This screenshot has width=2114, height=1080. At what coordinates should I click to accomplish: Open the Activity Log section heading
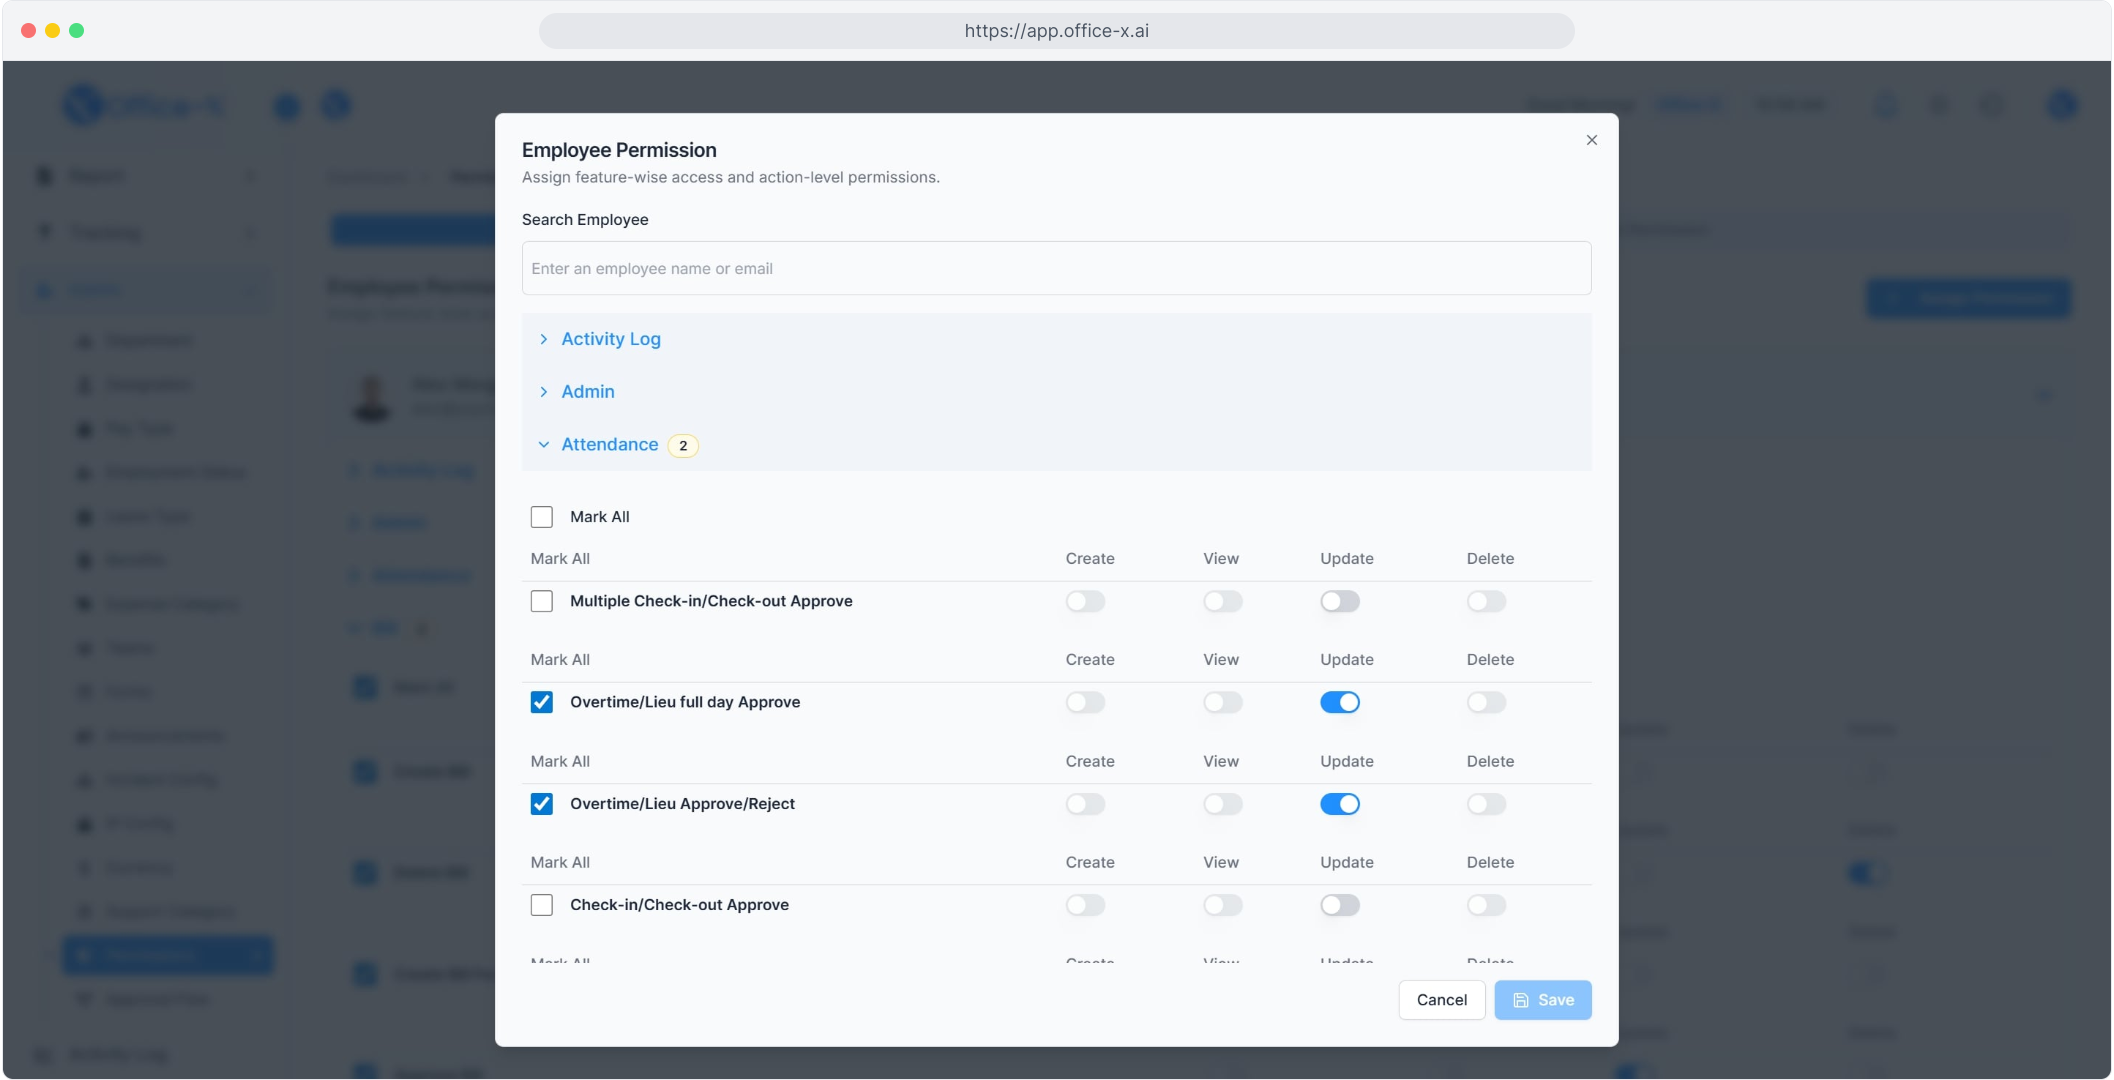pos(610,339)
